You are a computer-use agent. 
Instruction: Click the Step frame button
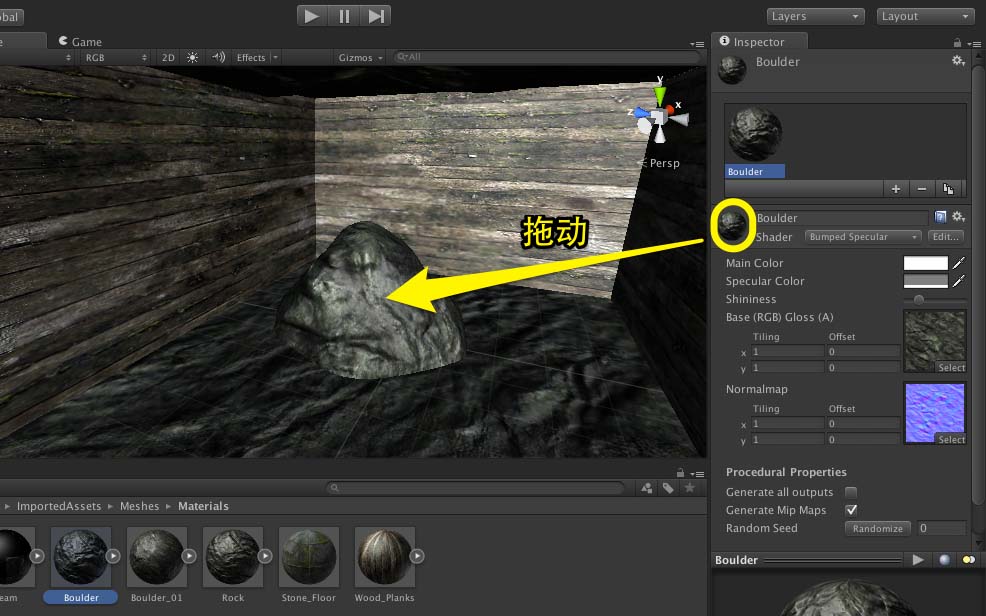click(x=375, y=16)
